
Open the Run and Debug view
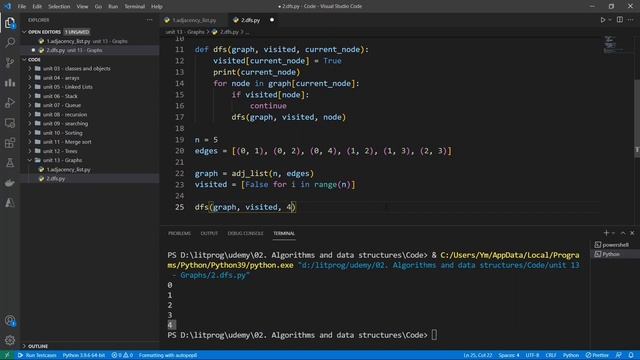point(10,102)
